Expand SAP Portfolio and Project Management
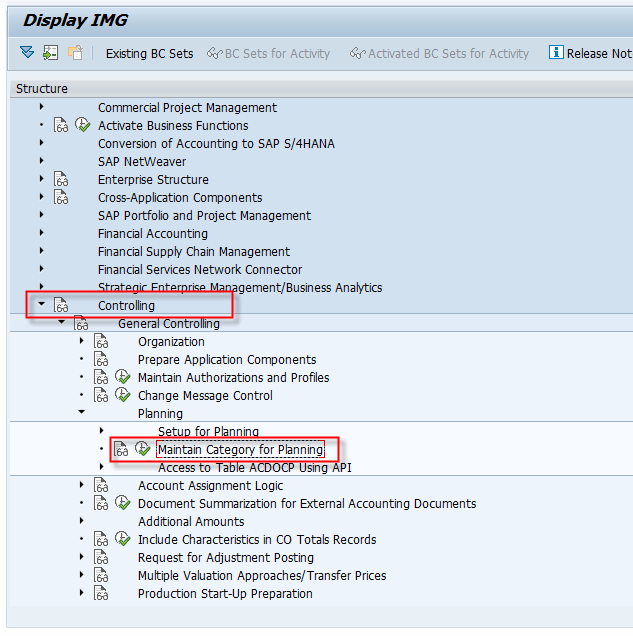The width and height of the screenshot is (633, 636). [41, 215]
